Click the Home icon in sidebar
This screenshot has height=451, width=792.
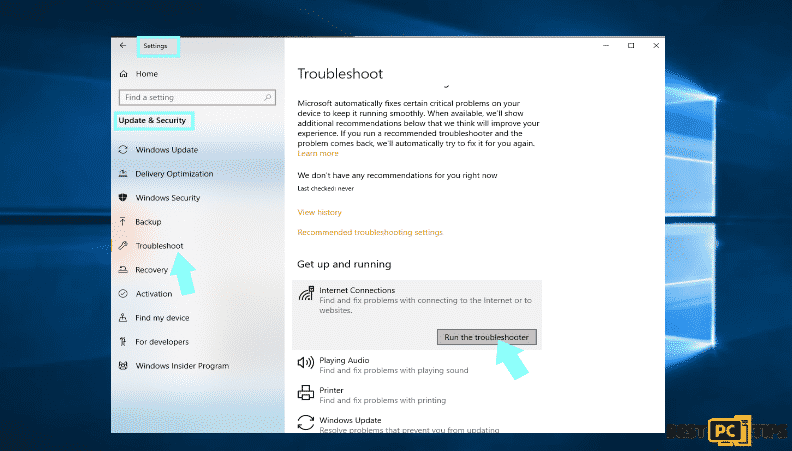click(124, 74)
